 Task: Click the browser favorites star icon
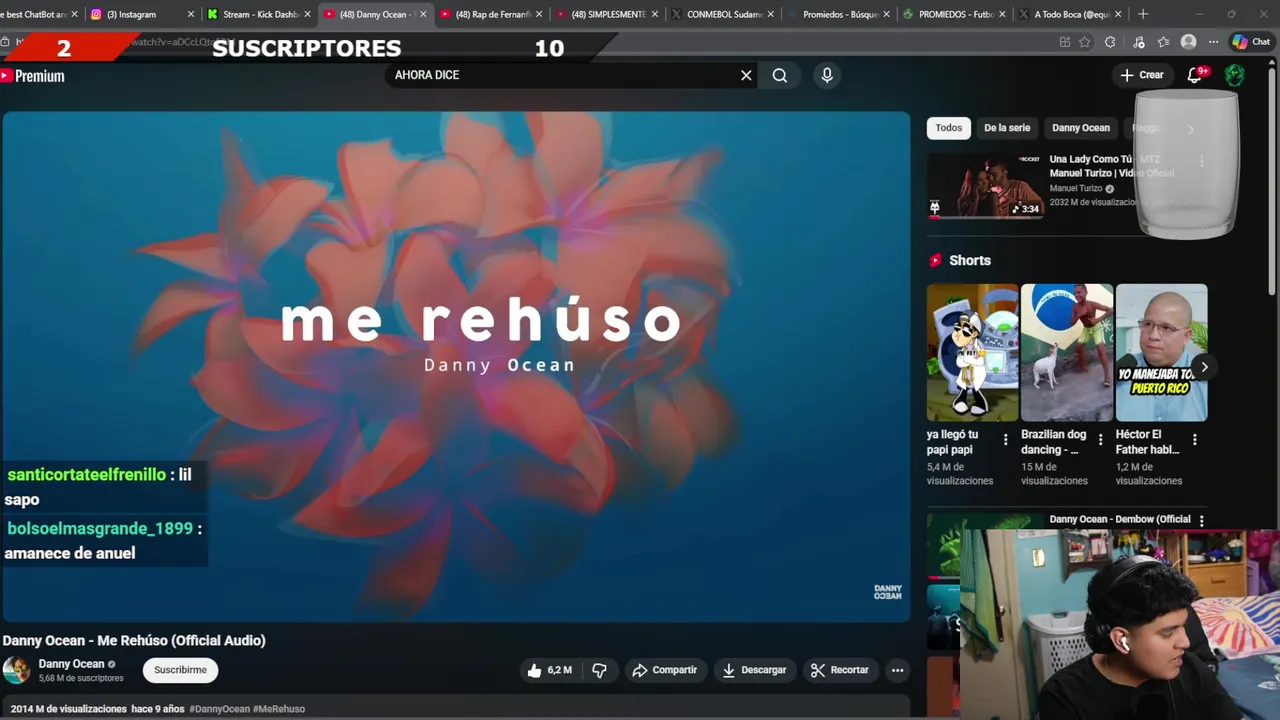point(1085,42)
